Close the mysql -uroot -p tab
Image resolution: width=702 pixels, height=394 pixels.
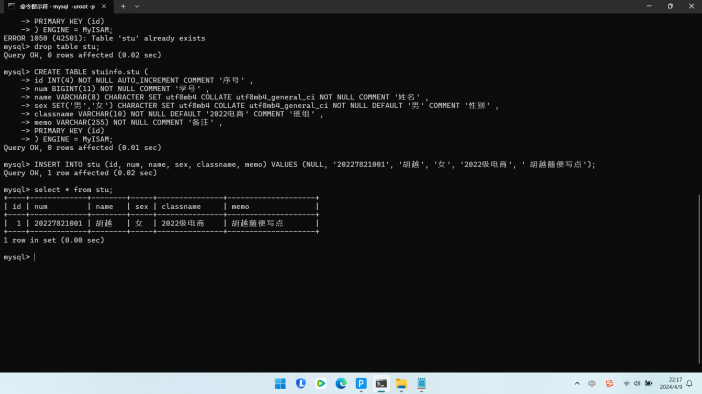[x=104, y=6]
